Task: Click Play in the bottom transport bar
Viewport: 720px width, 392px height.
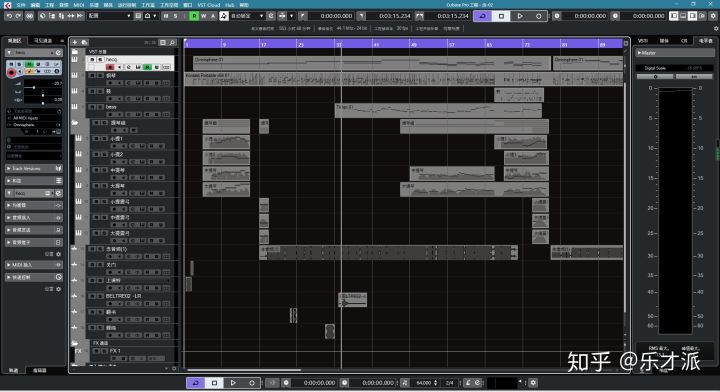Action: tap(233, 382)
